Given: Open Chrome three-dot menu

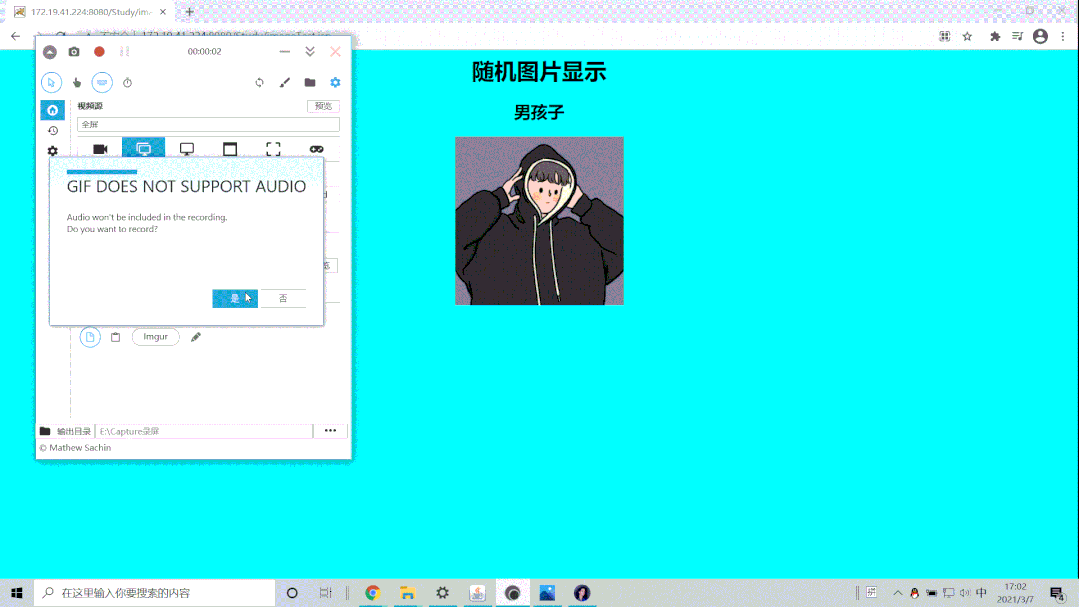Looking at the screenshot, I should 1063,36.
